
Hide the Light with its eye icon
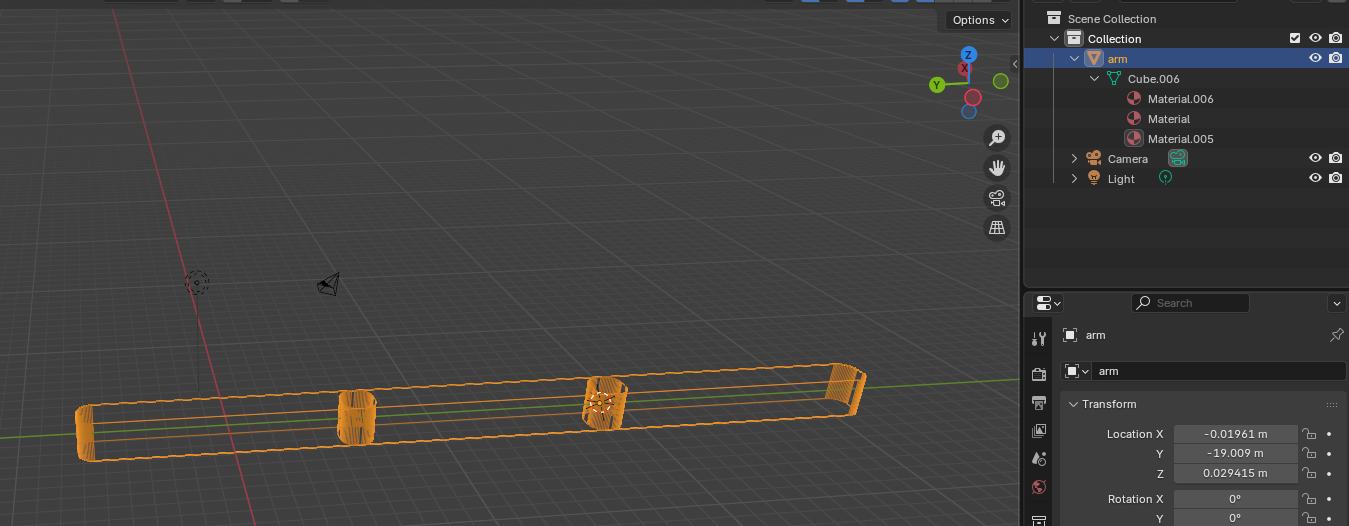(x=1315, y=178)
